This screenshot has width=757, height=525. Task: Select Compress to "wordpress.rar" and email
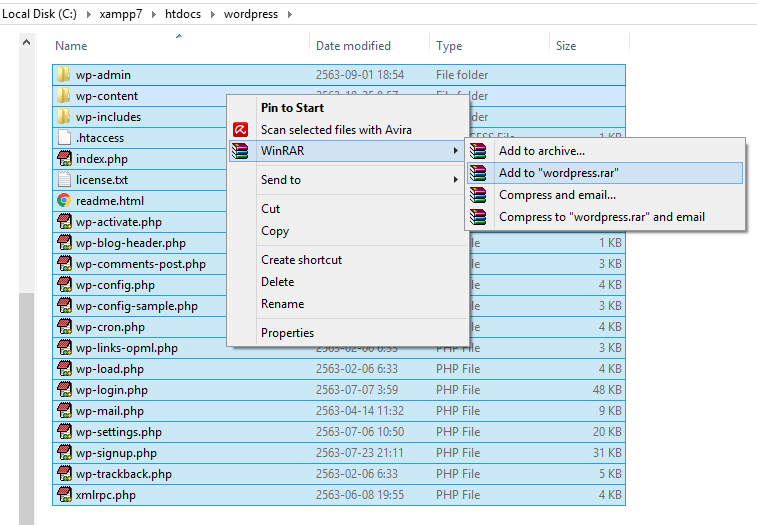coord(605,217)
